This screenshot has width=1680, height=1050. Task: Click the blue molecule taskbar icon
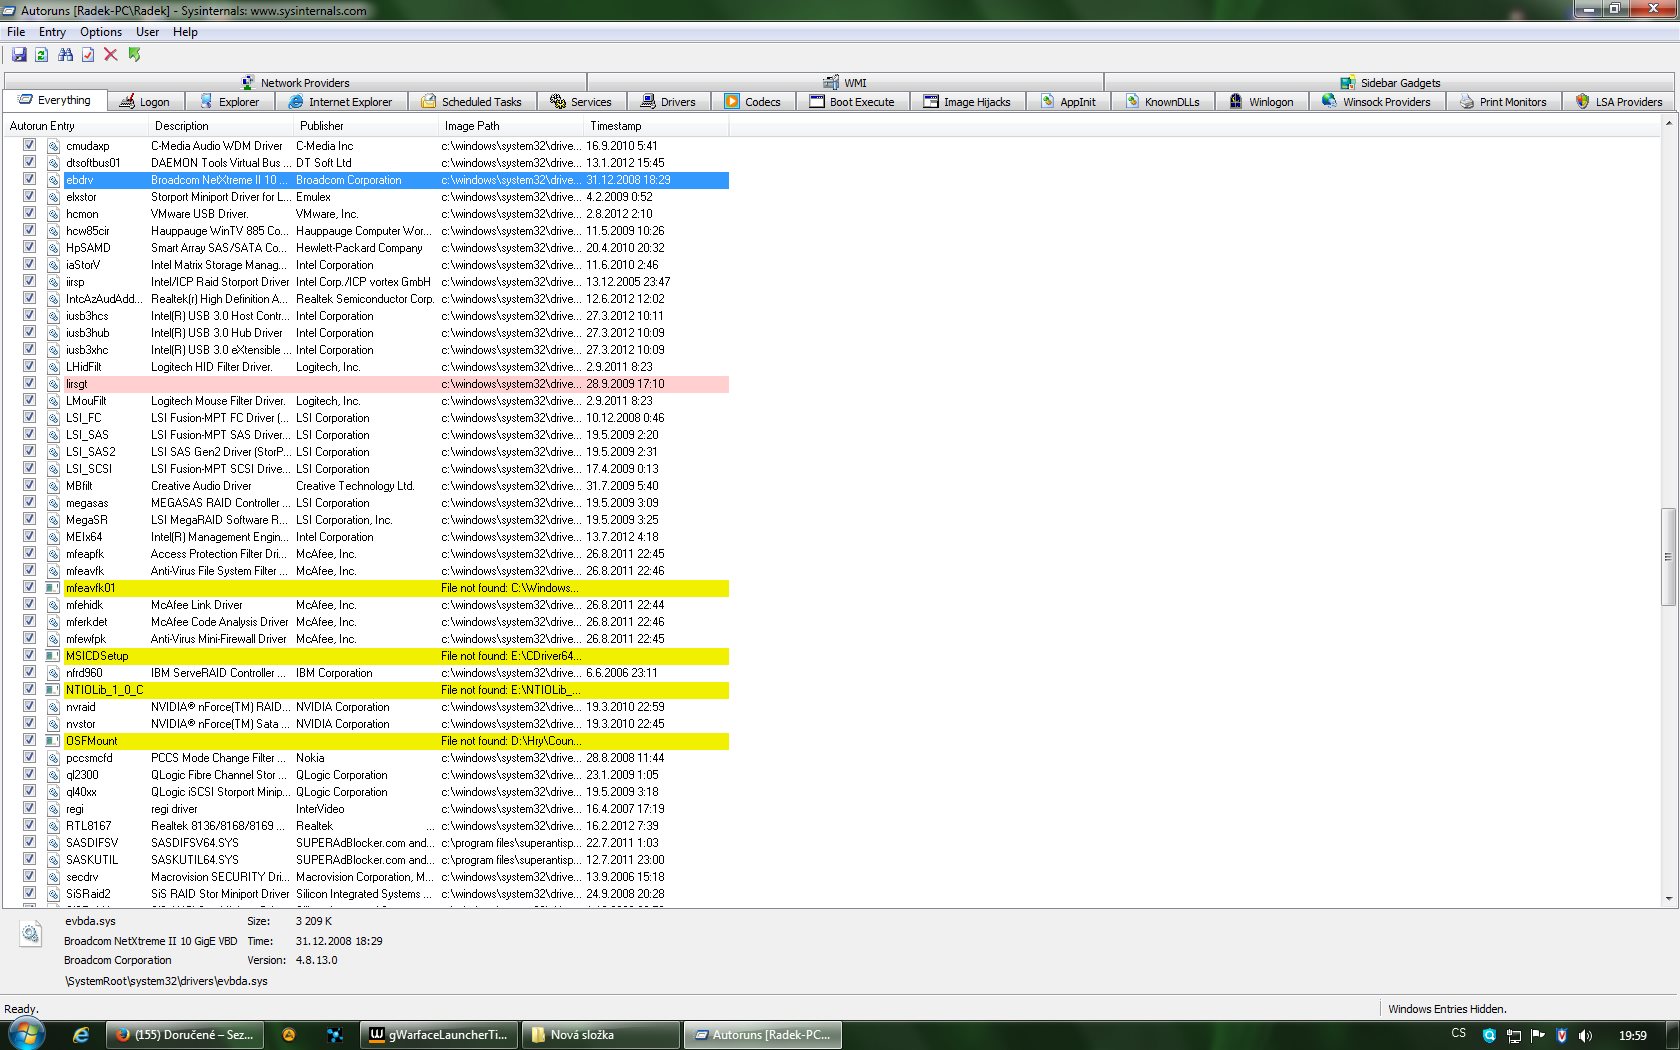pyautogui.click(x=335, y=1035)
